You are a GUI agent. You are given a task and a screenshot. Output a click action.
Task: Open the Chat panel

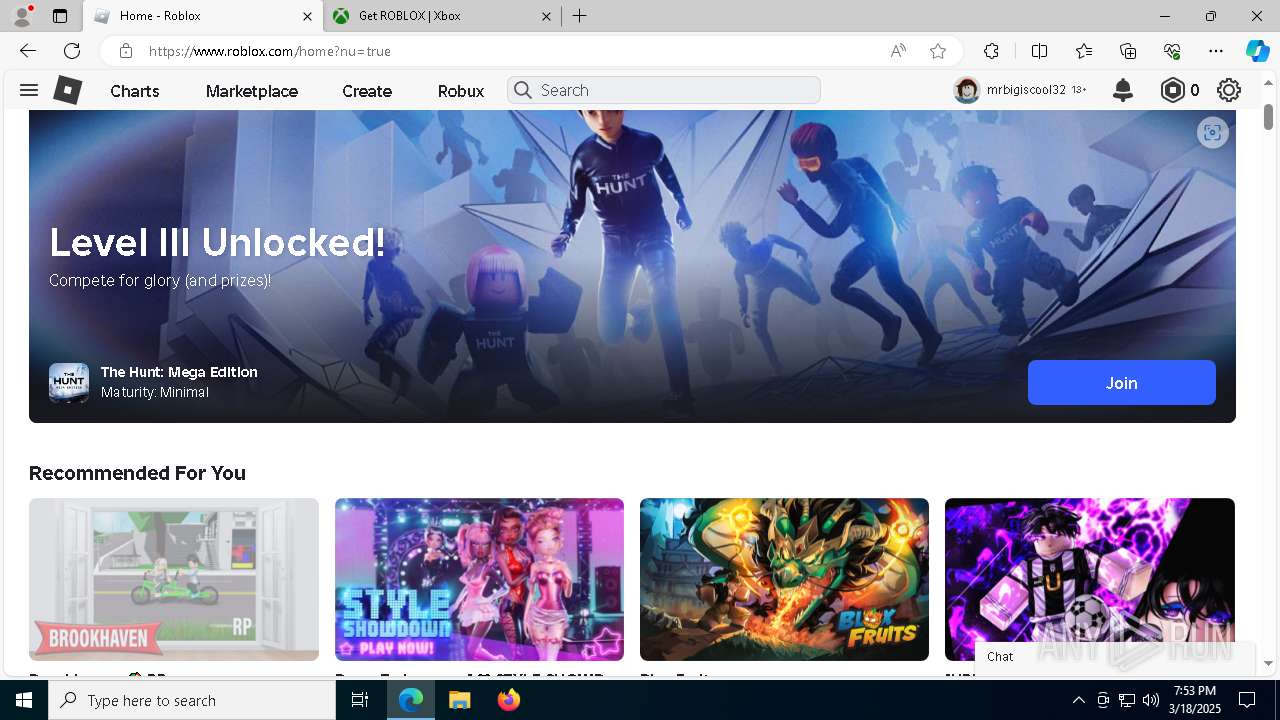(1115, 657)
